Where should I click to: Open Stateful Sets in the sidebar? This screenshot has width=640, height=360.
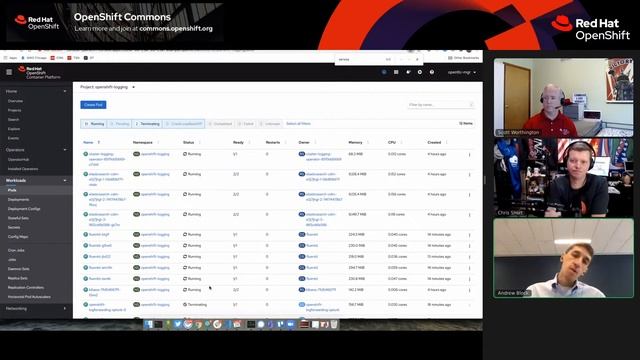tap(18, 218)
